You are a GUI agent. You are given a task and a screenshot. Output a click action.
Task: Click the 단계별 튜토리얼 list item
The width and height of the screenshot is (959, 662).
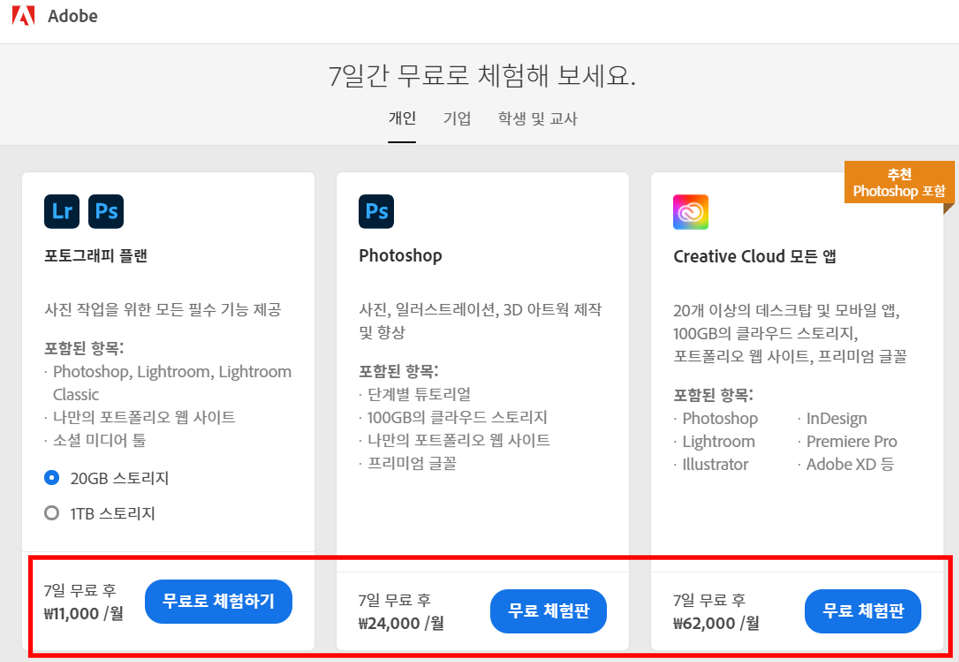pos(419,394)
